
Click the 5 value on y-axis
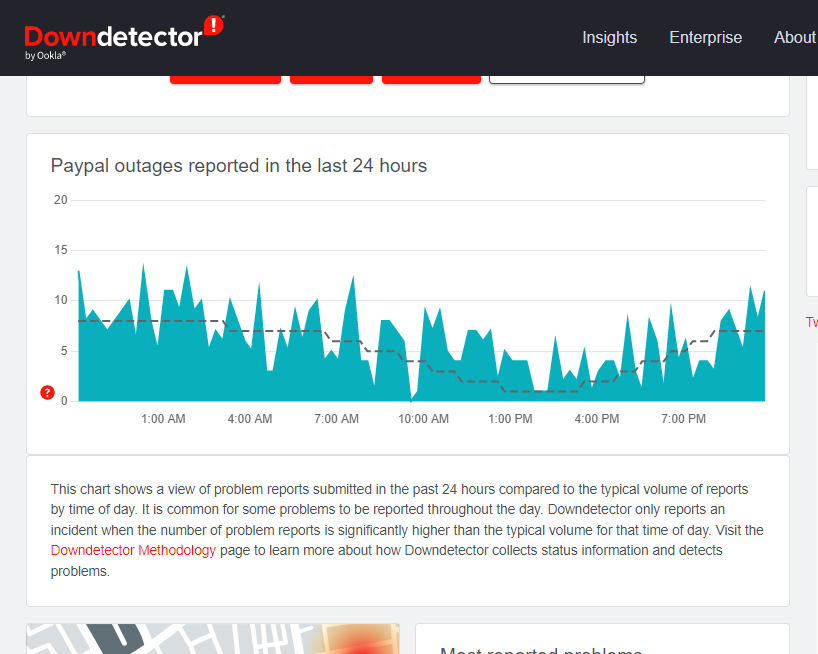(64, 350)
